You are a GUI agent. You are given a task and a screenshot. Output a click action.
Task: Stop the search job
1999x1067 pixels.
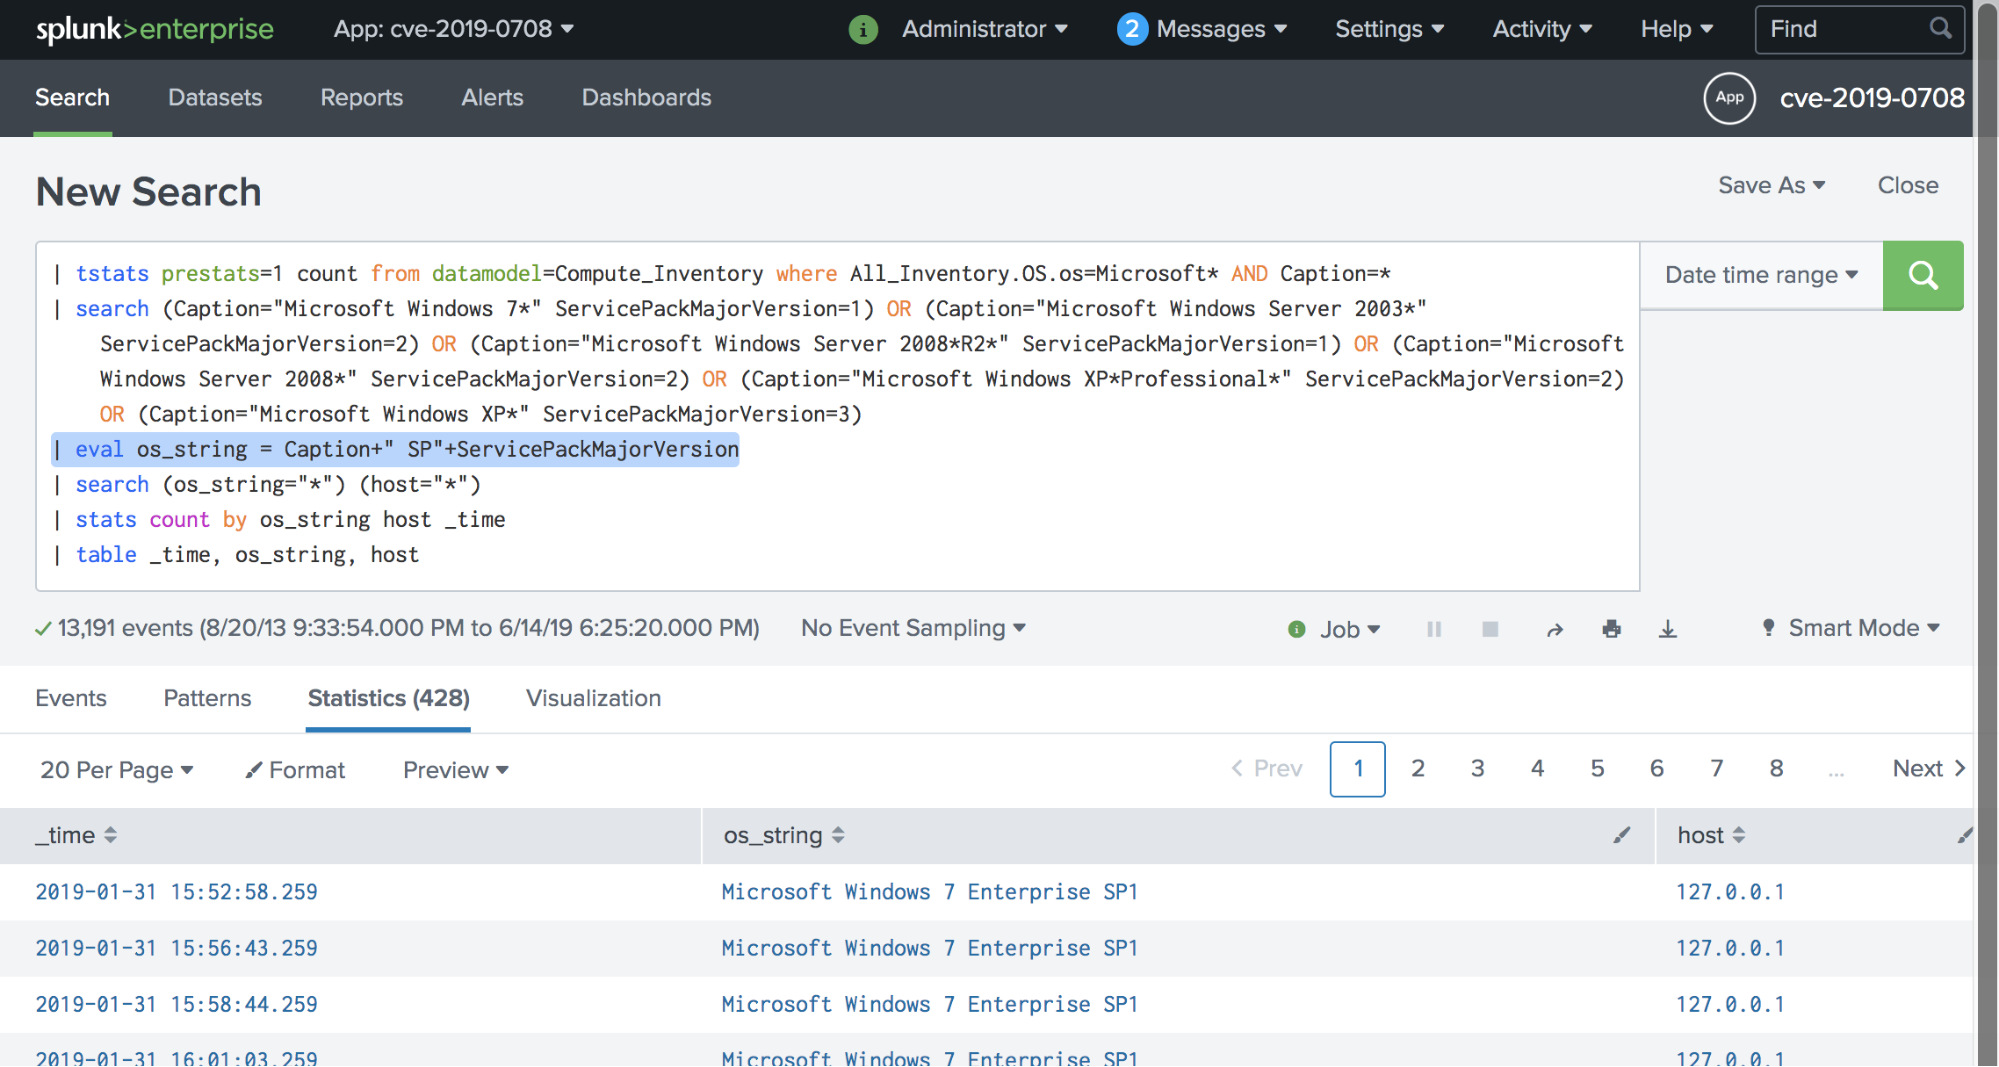[x=1490, y=629]
